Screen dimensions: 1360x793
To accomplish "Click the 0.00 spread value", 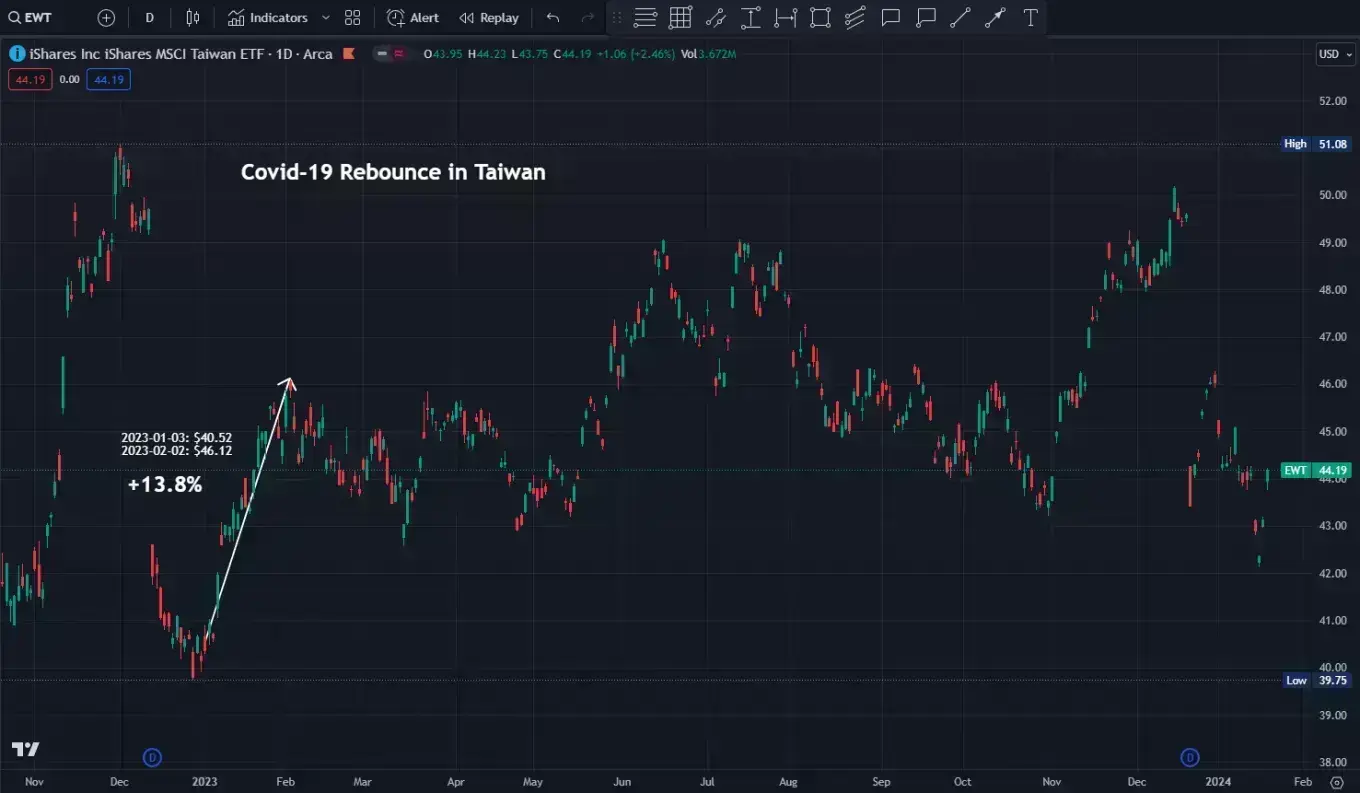I will (69, 79).
